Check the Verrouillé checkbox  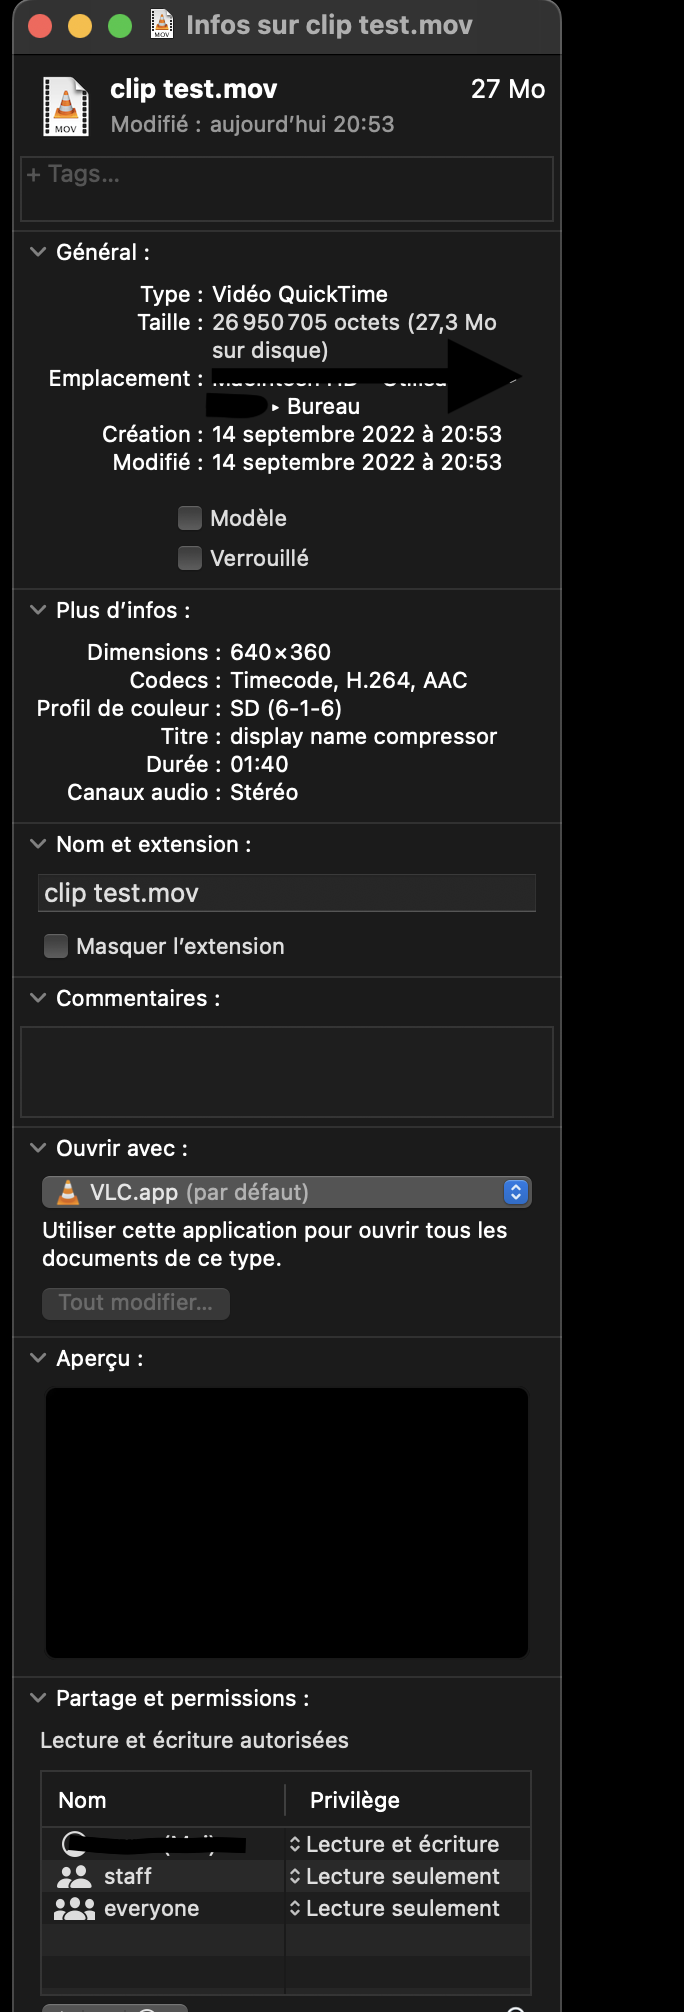tap(189, 557)
